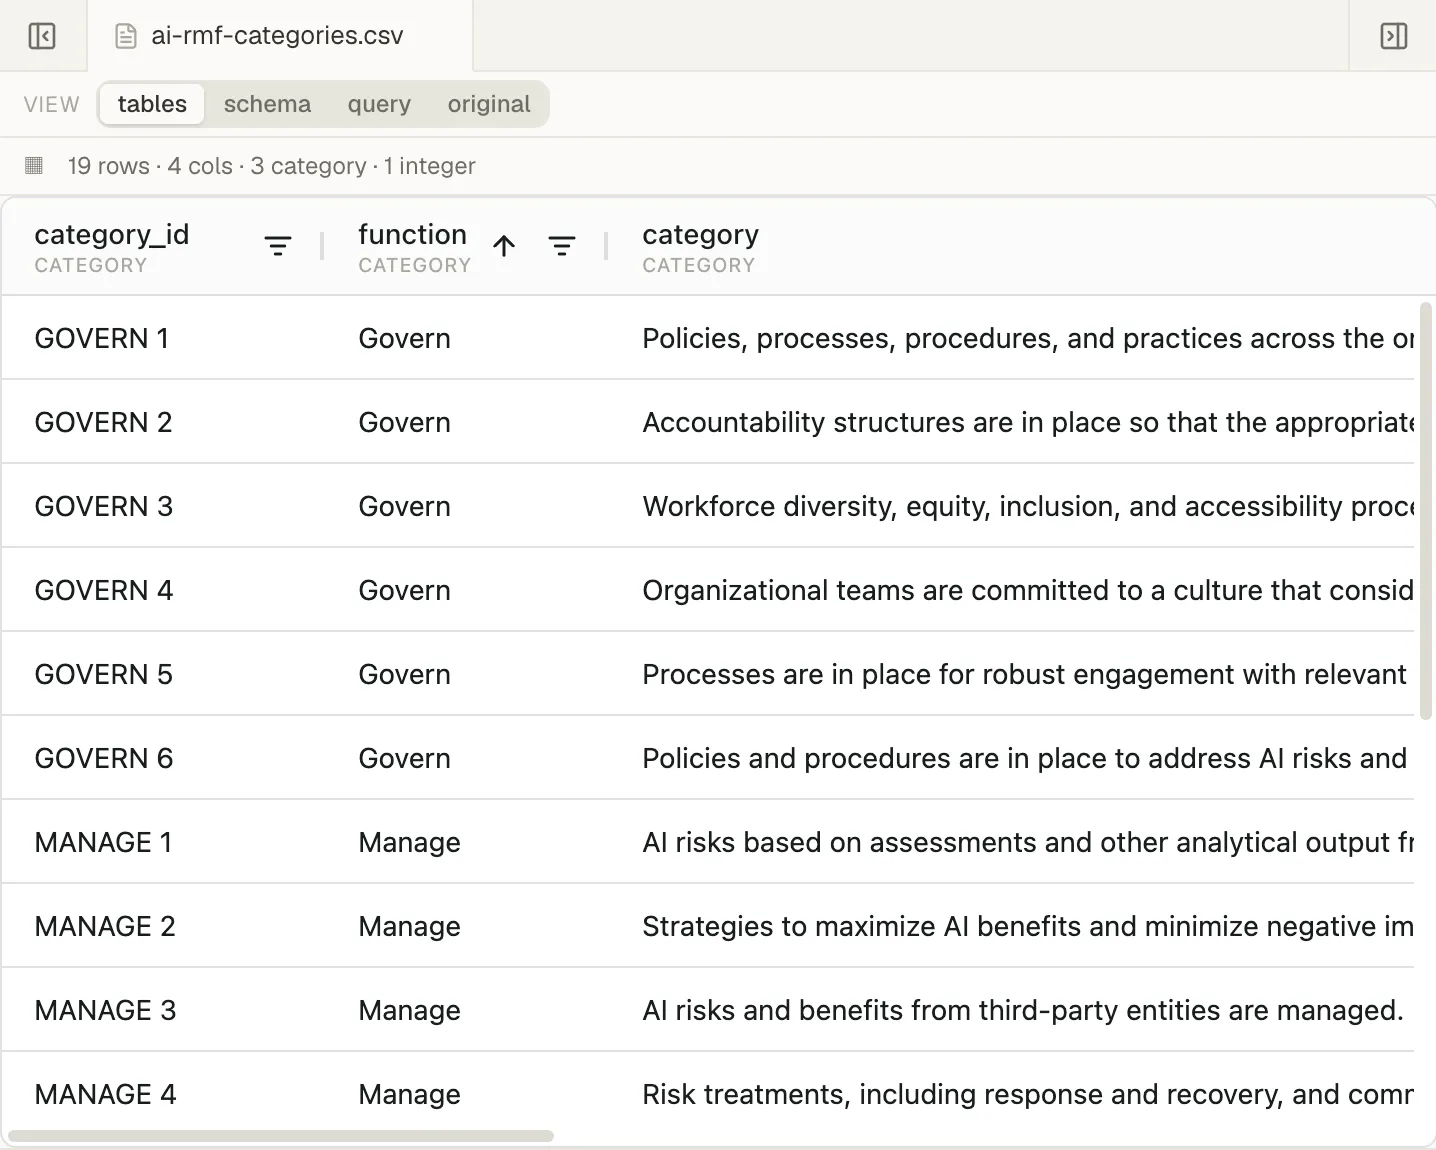Select the ai-rmf-categories.csv tab
Screen dimensions: 1436x1150
[x=280, y=36]
